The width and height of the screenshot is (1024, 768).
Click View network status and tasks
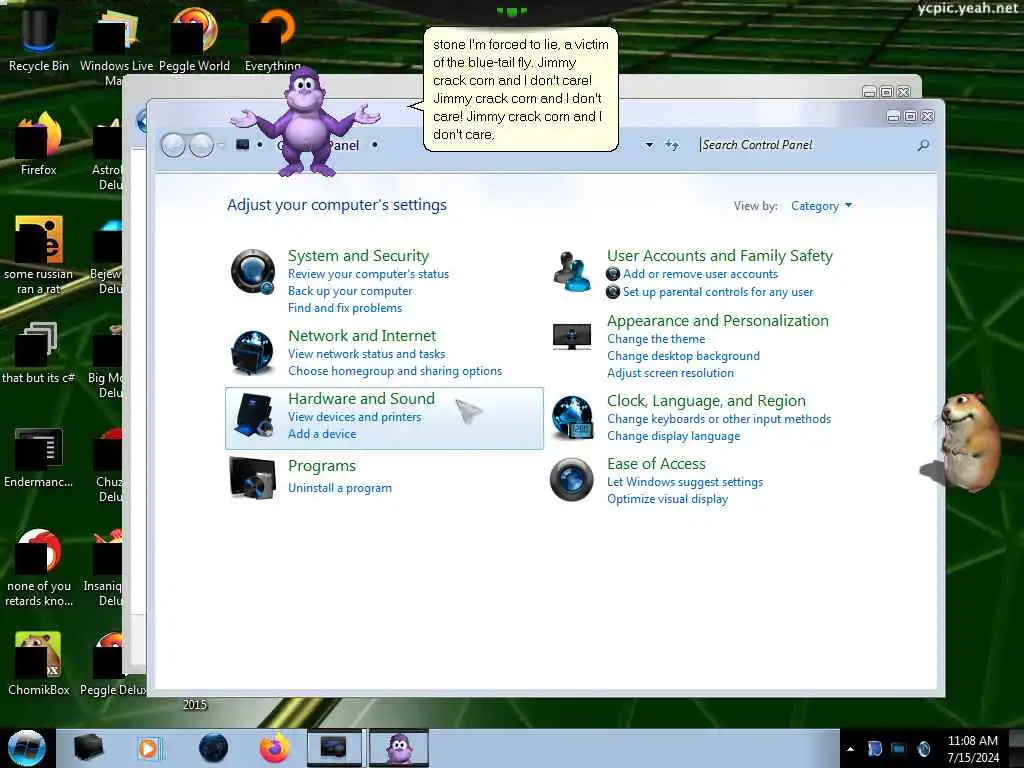click(x=366, y=354)
